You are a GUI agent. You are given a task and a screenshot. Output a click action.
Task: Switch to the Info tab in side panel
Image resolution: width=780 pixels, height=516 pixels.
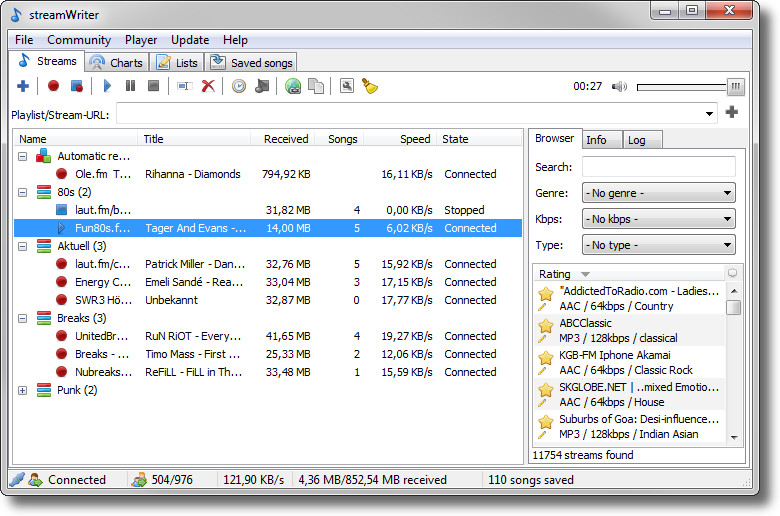coord(602,140)
